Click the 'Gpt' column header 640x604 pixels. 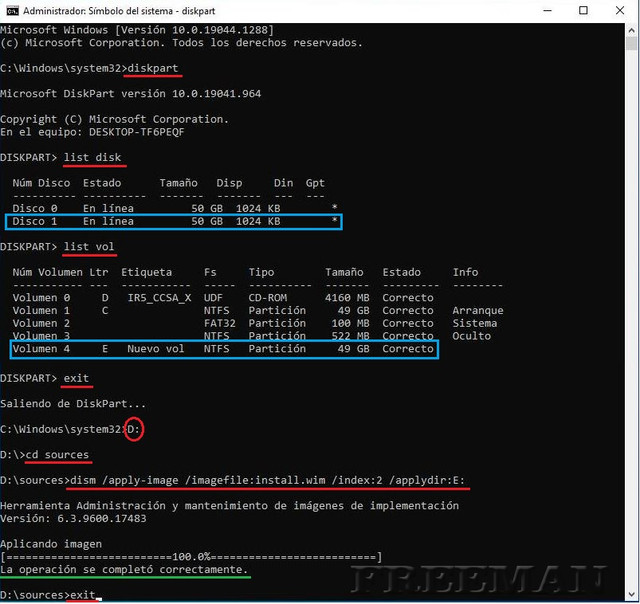coord(315,183)
